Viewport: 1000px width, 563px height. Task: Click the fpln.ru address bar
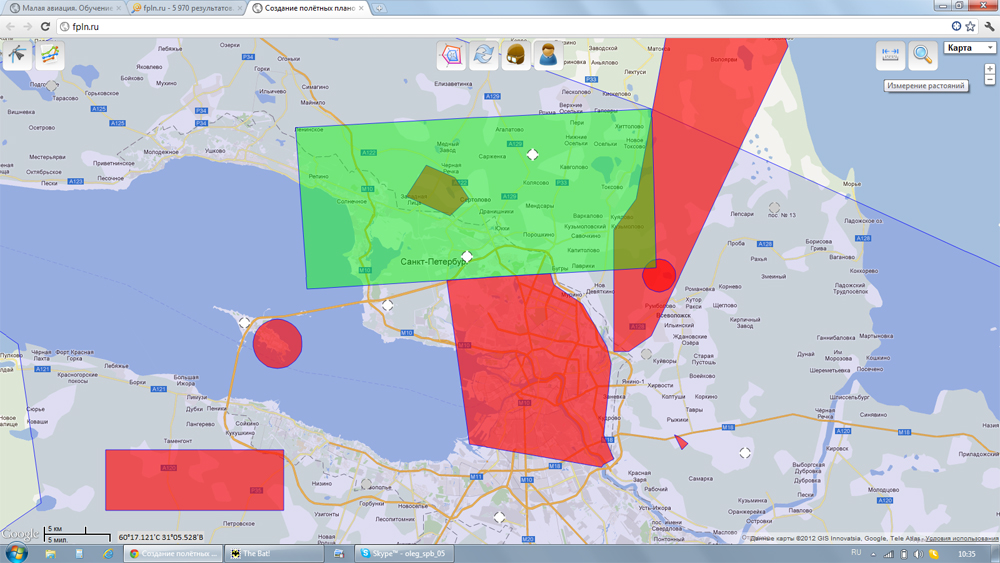500,27
